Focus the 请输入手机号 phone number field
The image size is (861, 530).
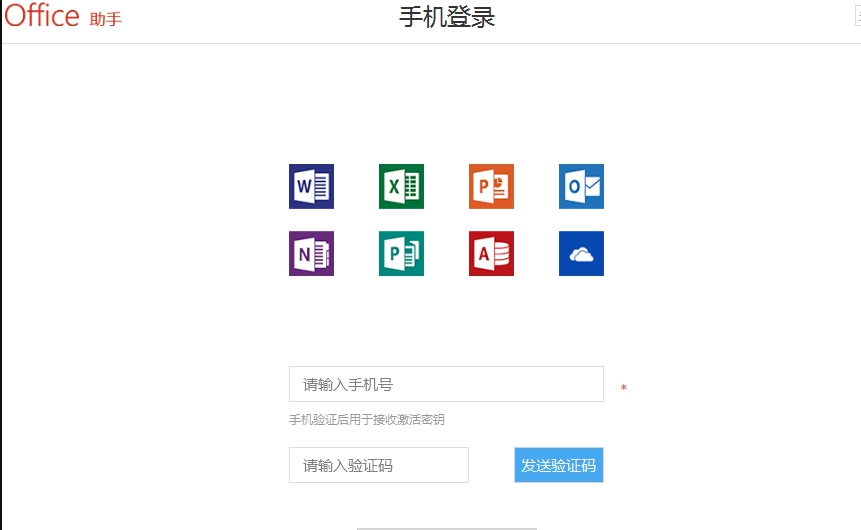tap(446, 384)
